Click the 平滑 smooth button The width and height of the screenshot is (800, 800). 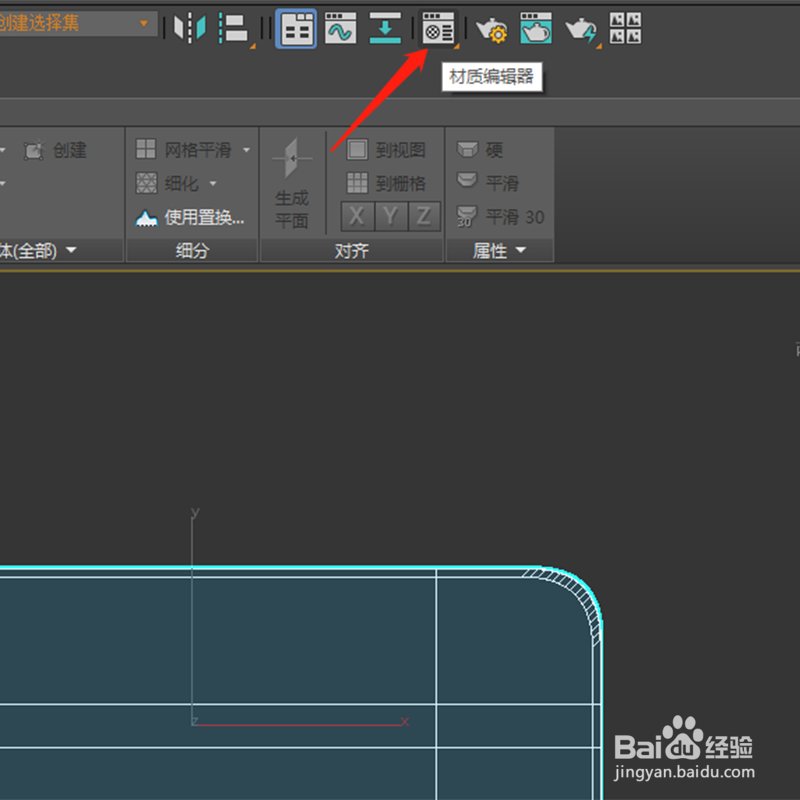tap(488, 183)
